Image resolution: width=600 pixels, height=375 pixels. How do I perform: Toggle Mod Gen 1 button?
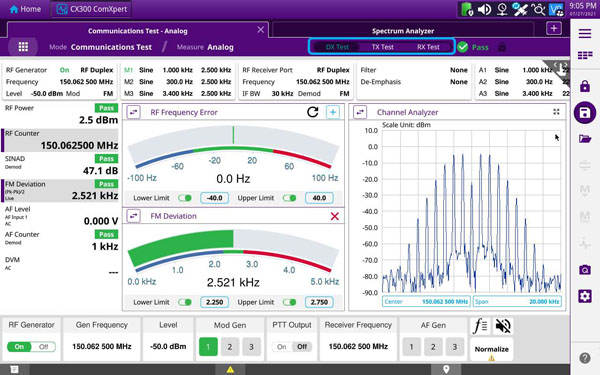[208, 347]
